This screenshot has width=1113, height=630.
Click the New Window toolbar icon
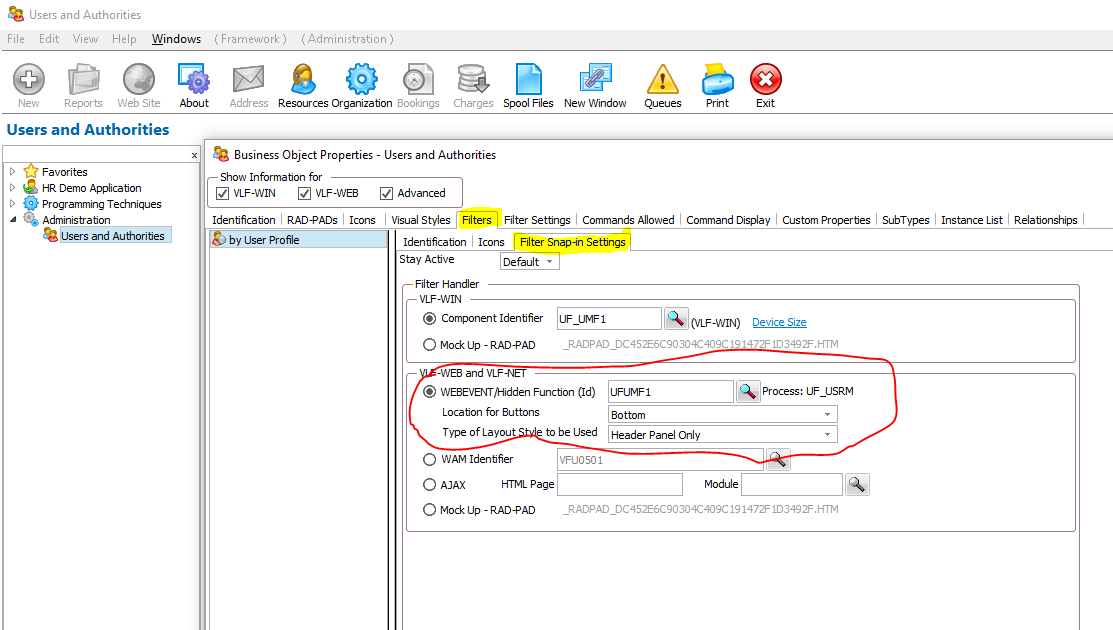click(x=595, y=81)
